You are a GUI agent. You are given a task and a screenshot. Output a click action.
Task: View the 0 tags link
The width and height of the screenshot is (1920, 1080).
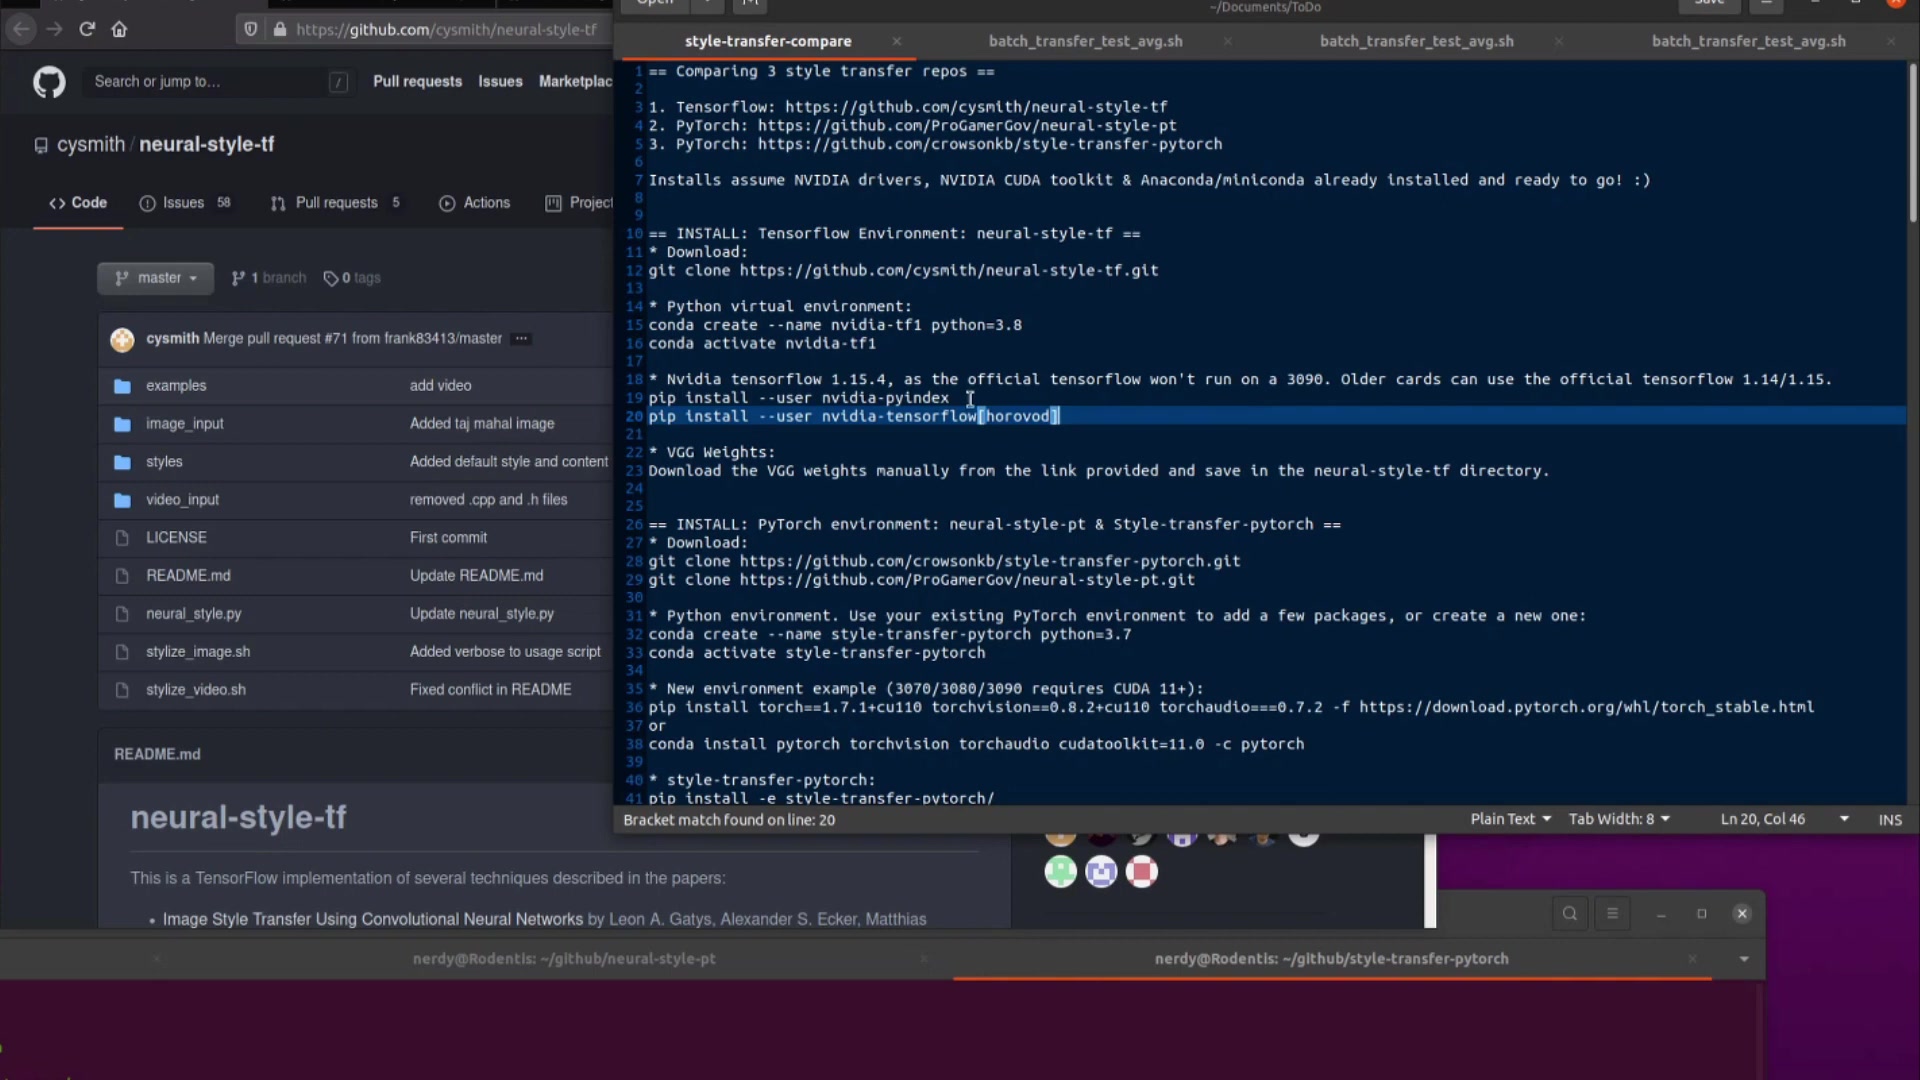352,278
